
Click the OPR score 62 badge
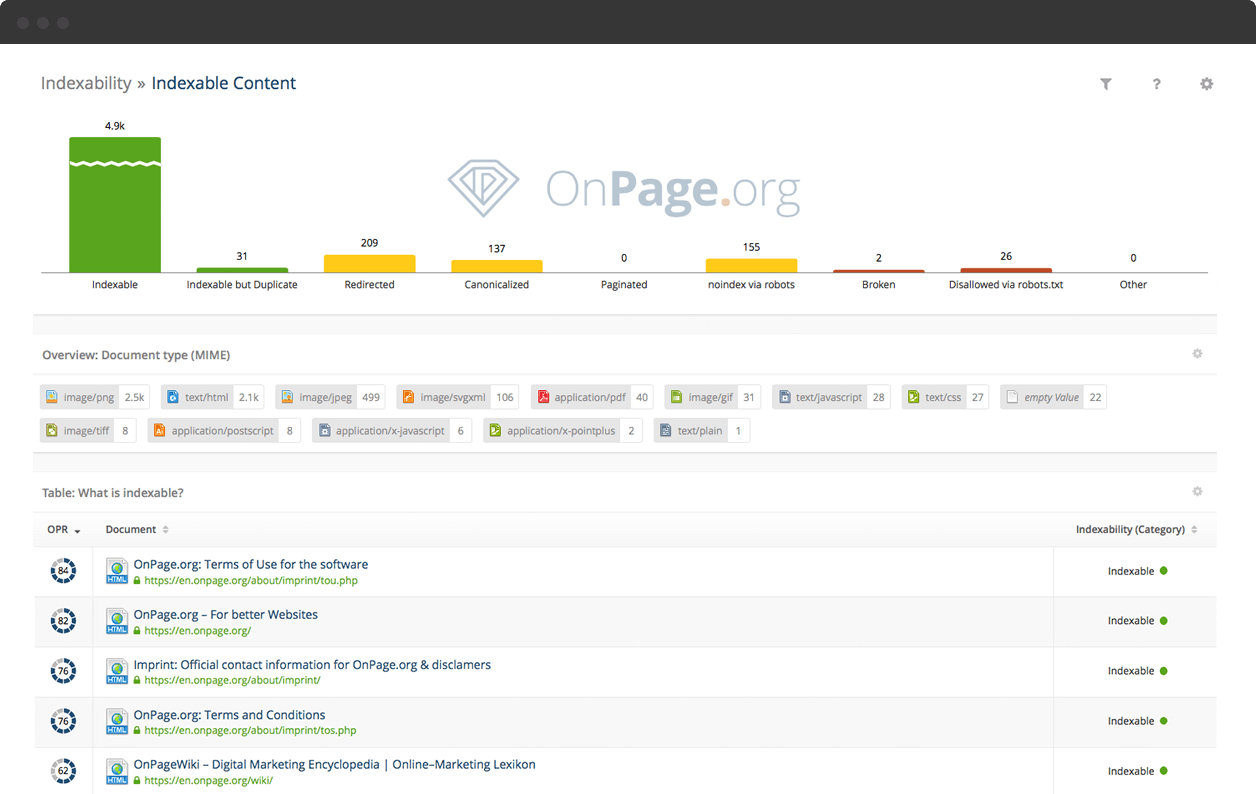(x=63, y=772)
